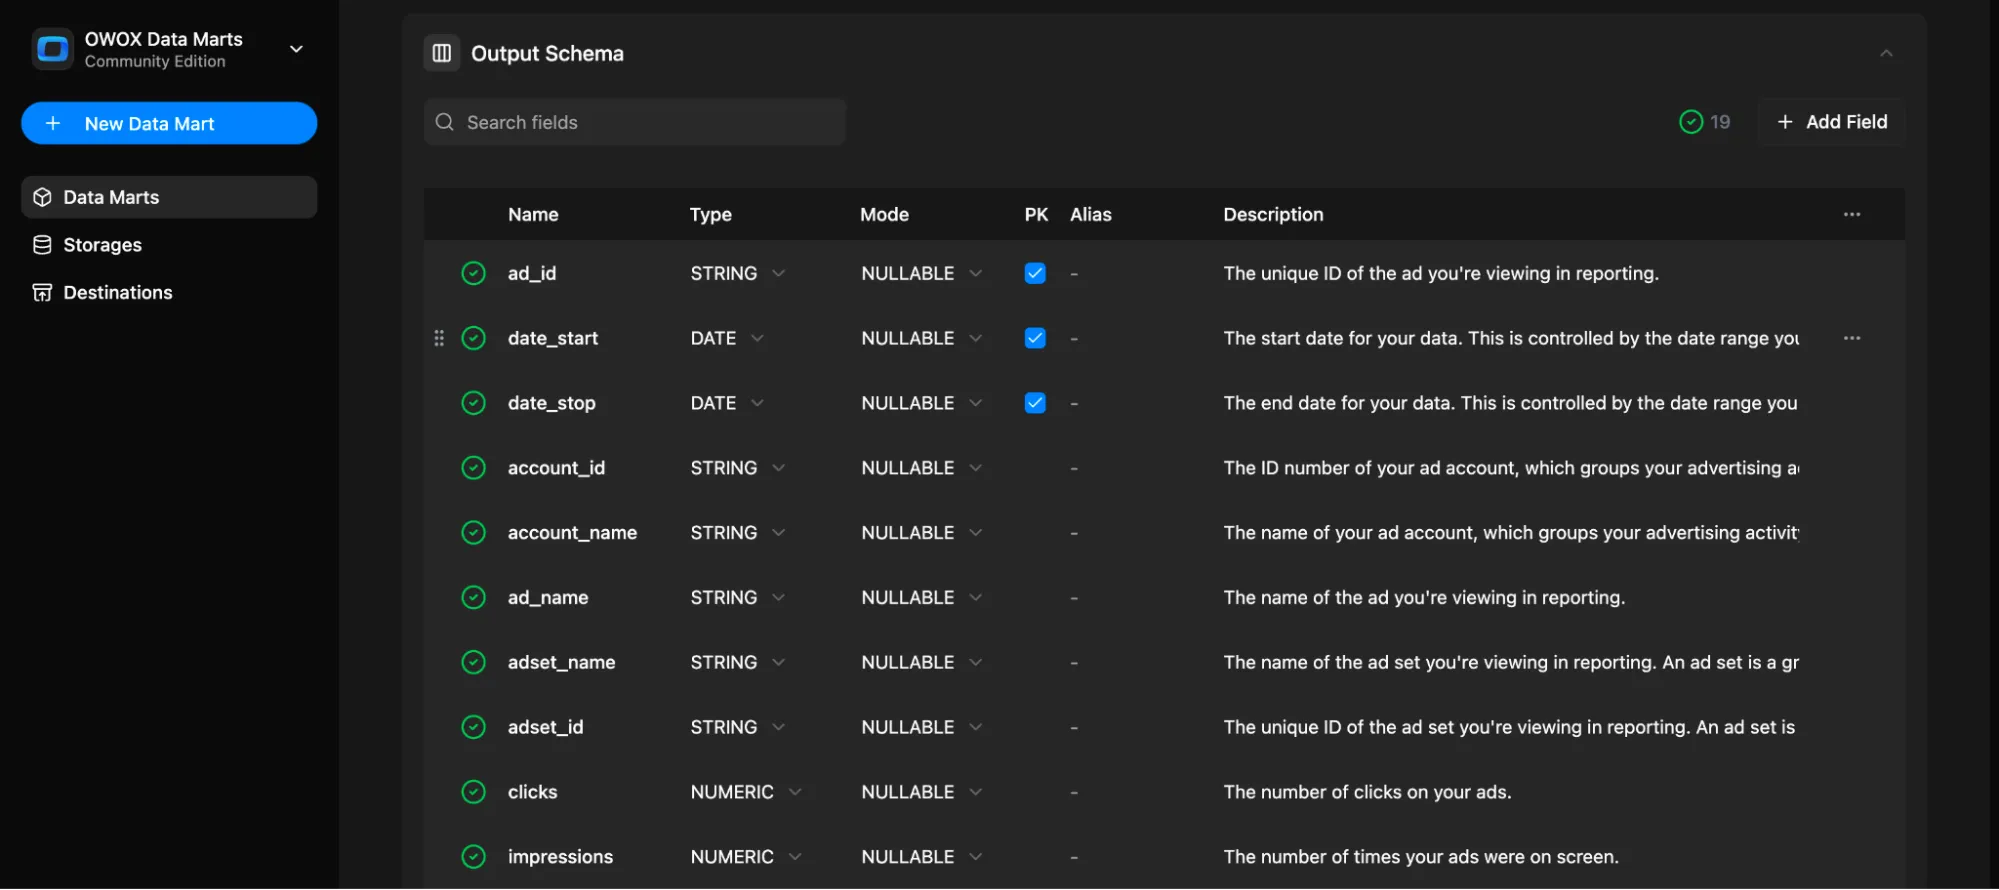1999x890 pixels.
Task: Focus the Search fields input
Action: 635,122
